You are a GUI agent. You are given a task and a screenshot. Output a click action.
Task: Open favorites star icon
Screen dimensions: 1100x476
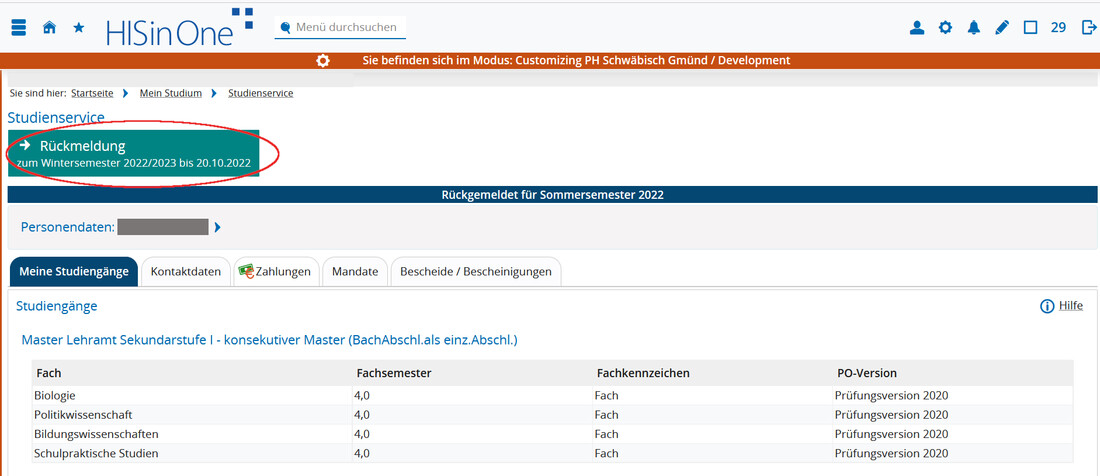(78, 28)
